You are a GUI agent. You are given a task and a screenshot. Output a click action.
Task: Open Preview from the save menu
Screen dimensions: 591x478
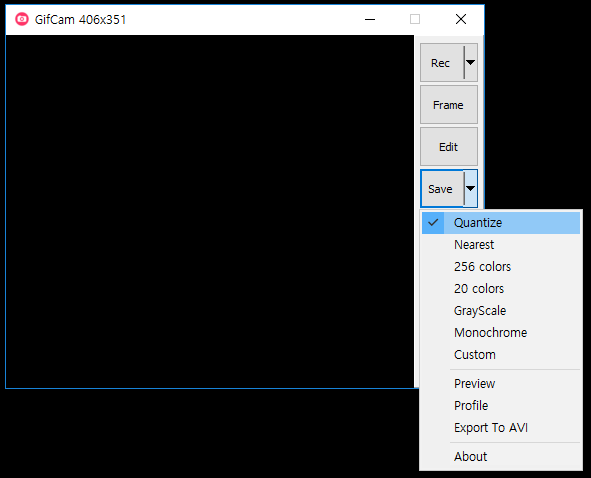point(501,384)
